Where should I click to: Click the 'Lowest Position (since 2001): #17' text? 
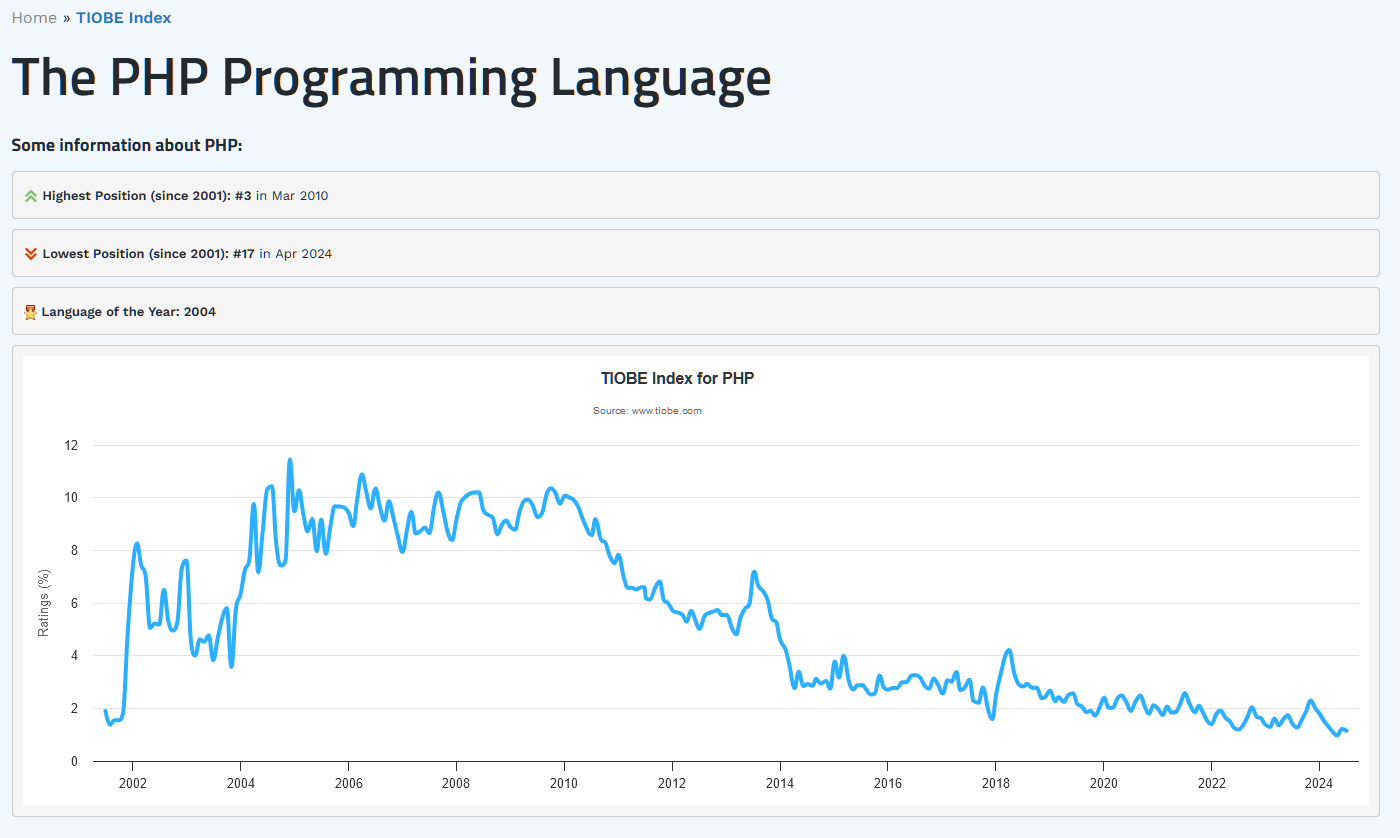(x=148, y=254)
